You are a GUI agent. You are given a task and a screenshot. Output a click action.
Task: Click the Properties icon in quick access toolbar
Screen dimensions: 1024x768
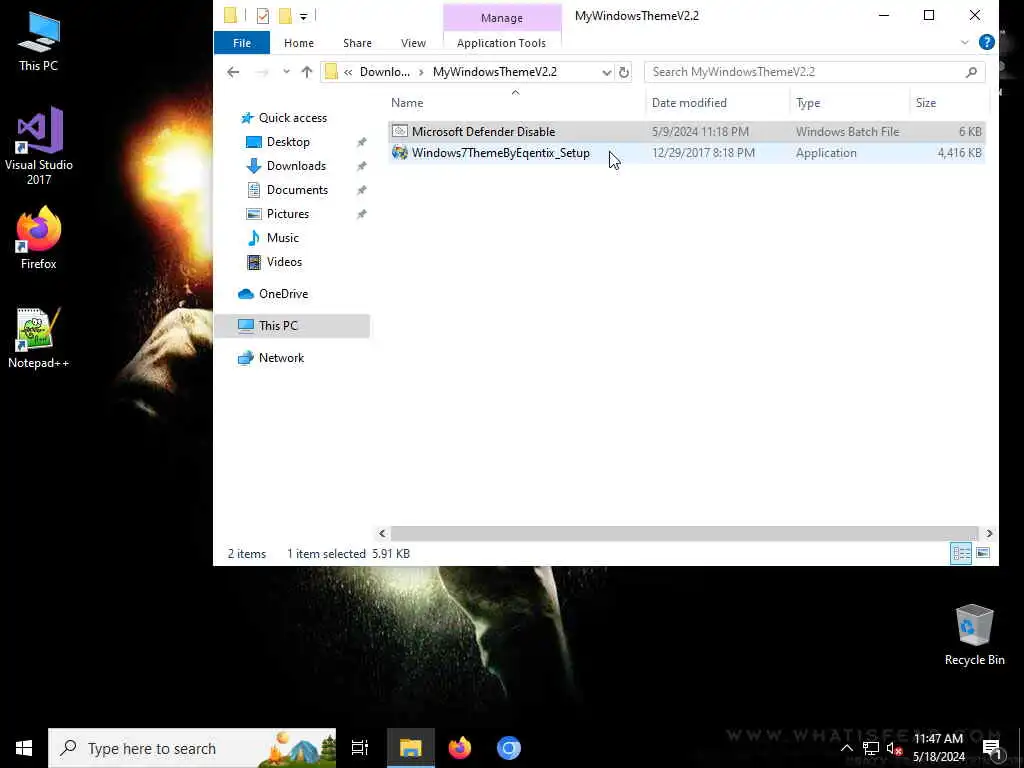pyautogui.click(x=263, y=16)
